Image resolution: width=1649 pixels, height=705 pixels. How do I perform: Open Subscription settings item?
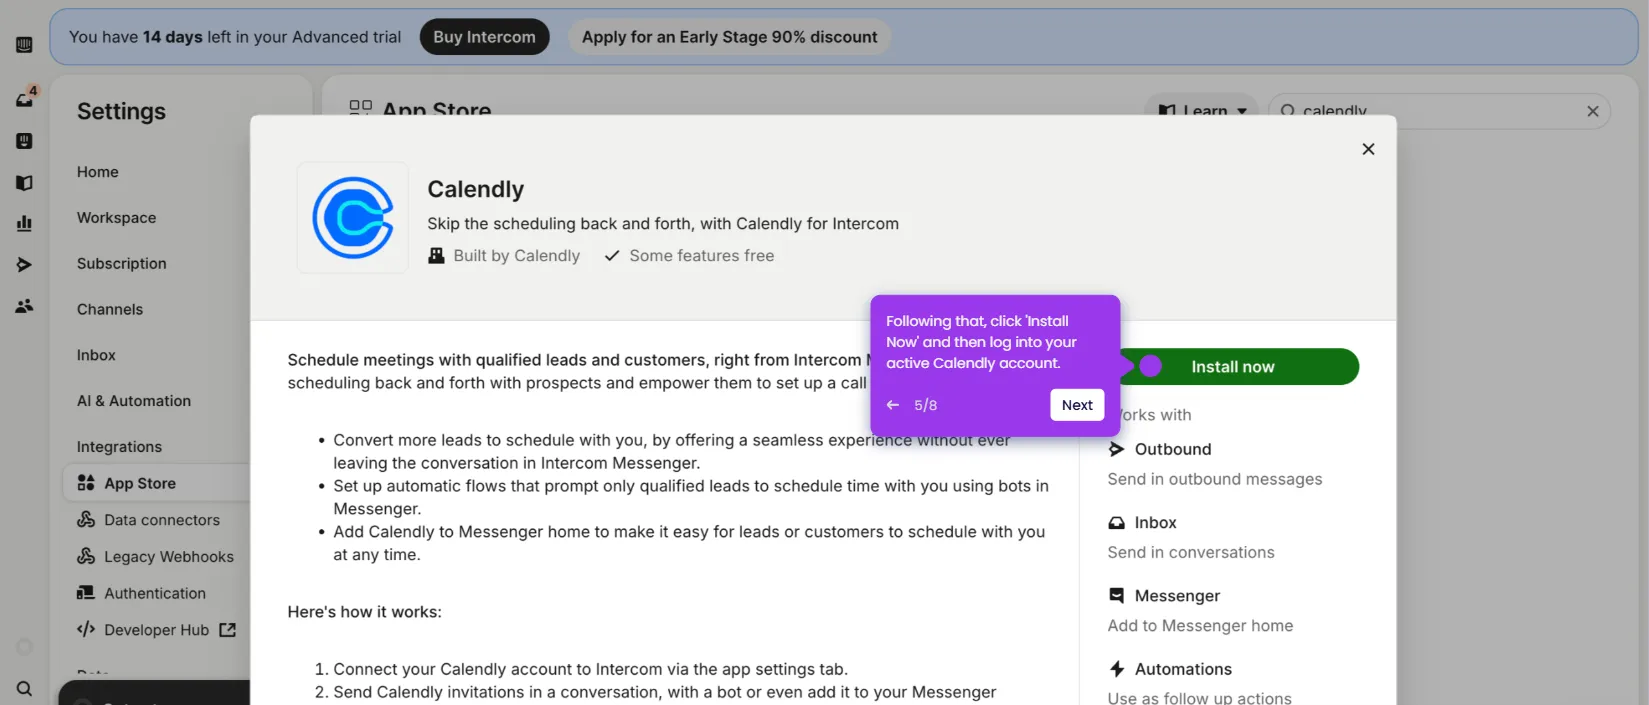(x=122, y=264)
